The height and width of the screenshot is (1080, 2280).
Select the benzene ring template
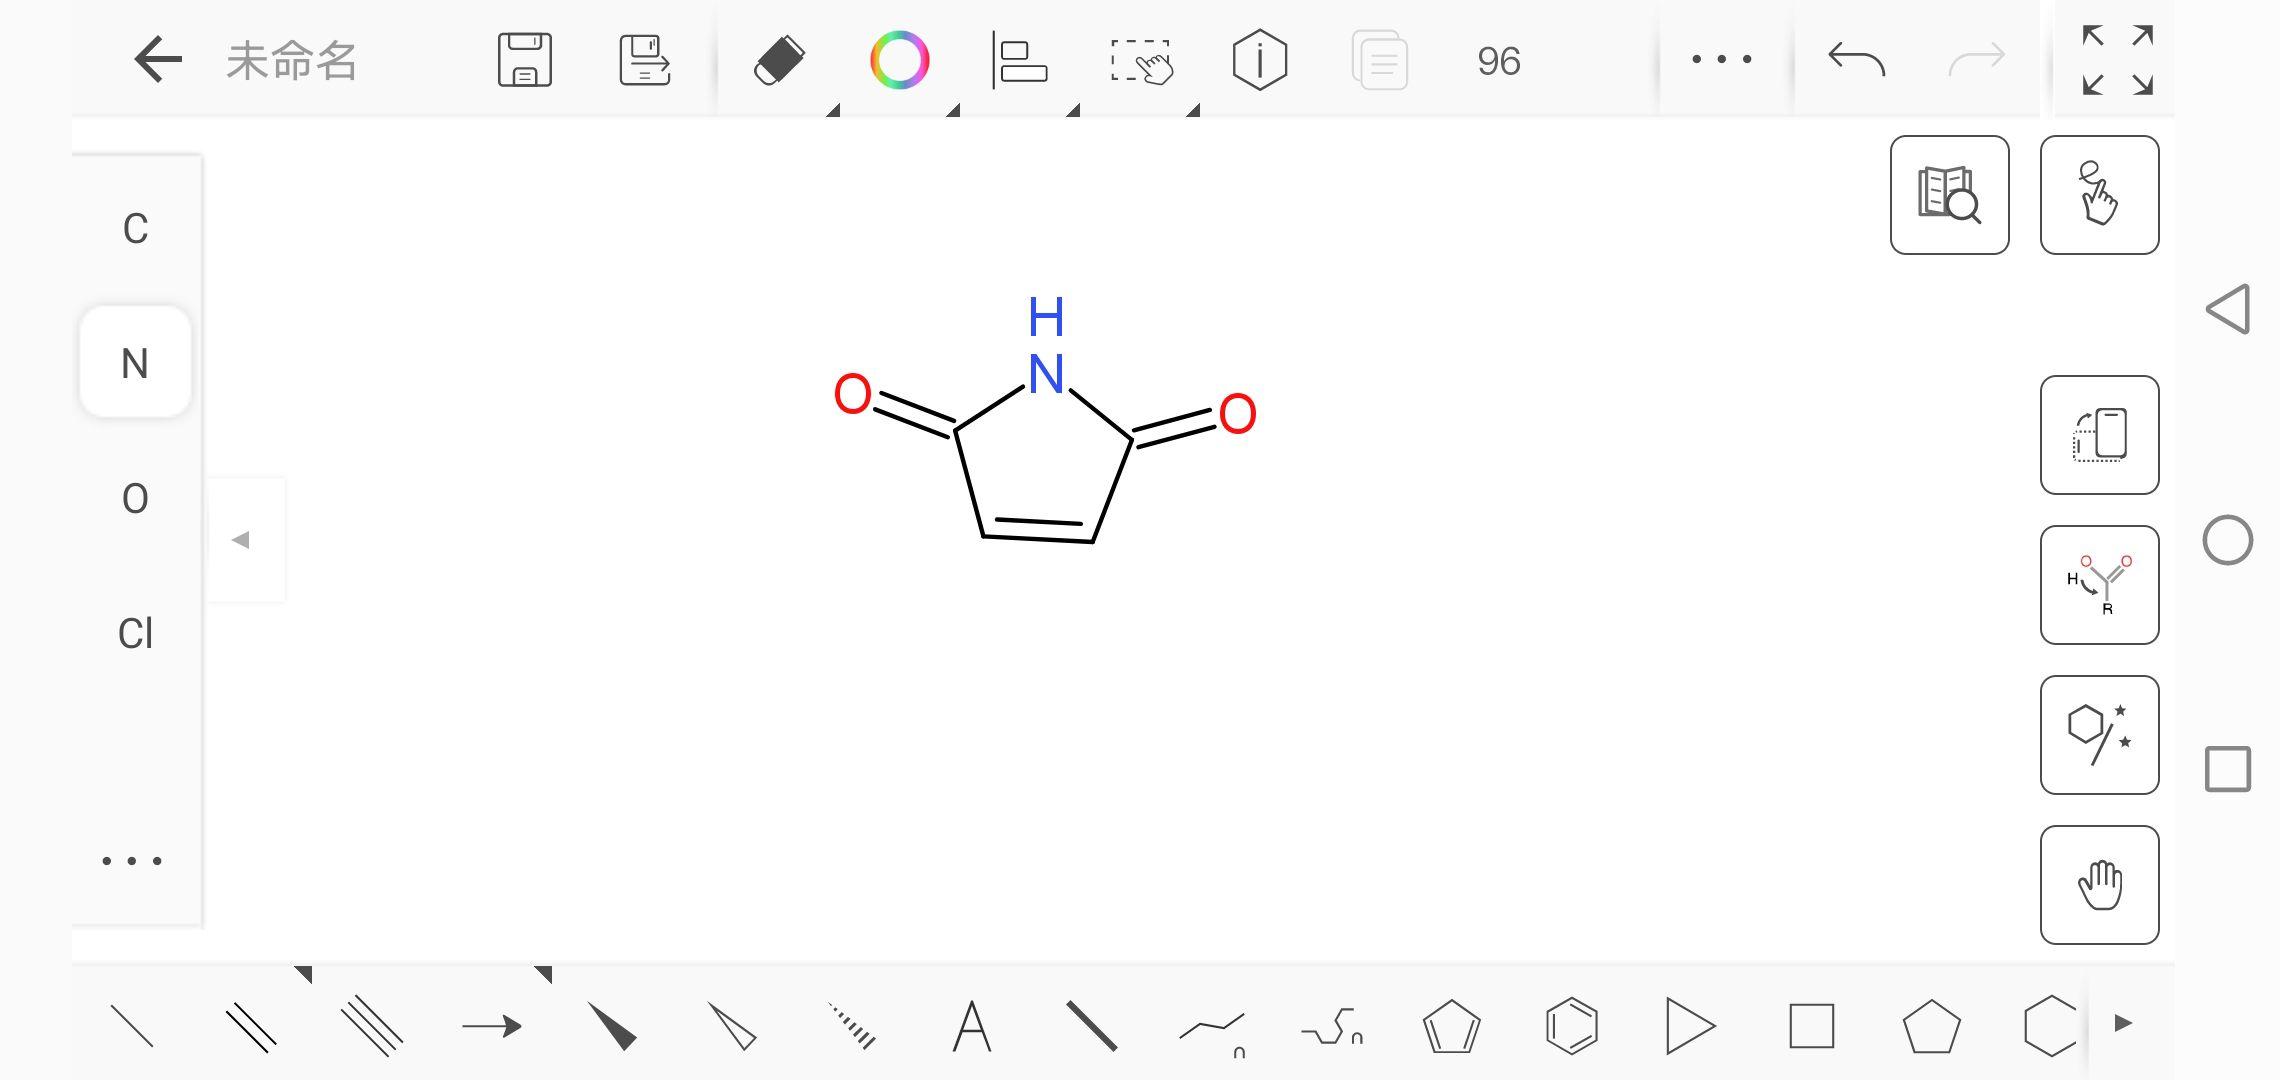click(1571, 1026)
